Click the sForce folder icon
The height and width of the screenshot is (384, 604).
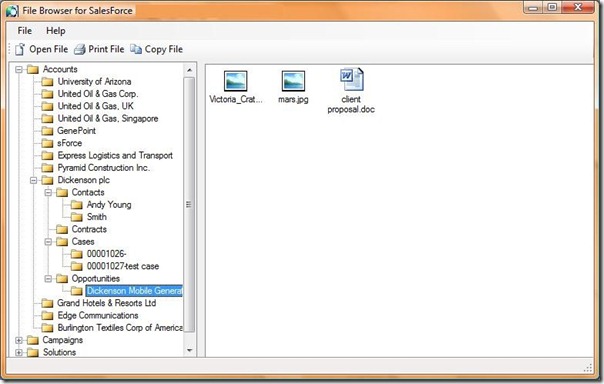point(47,143)
